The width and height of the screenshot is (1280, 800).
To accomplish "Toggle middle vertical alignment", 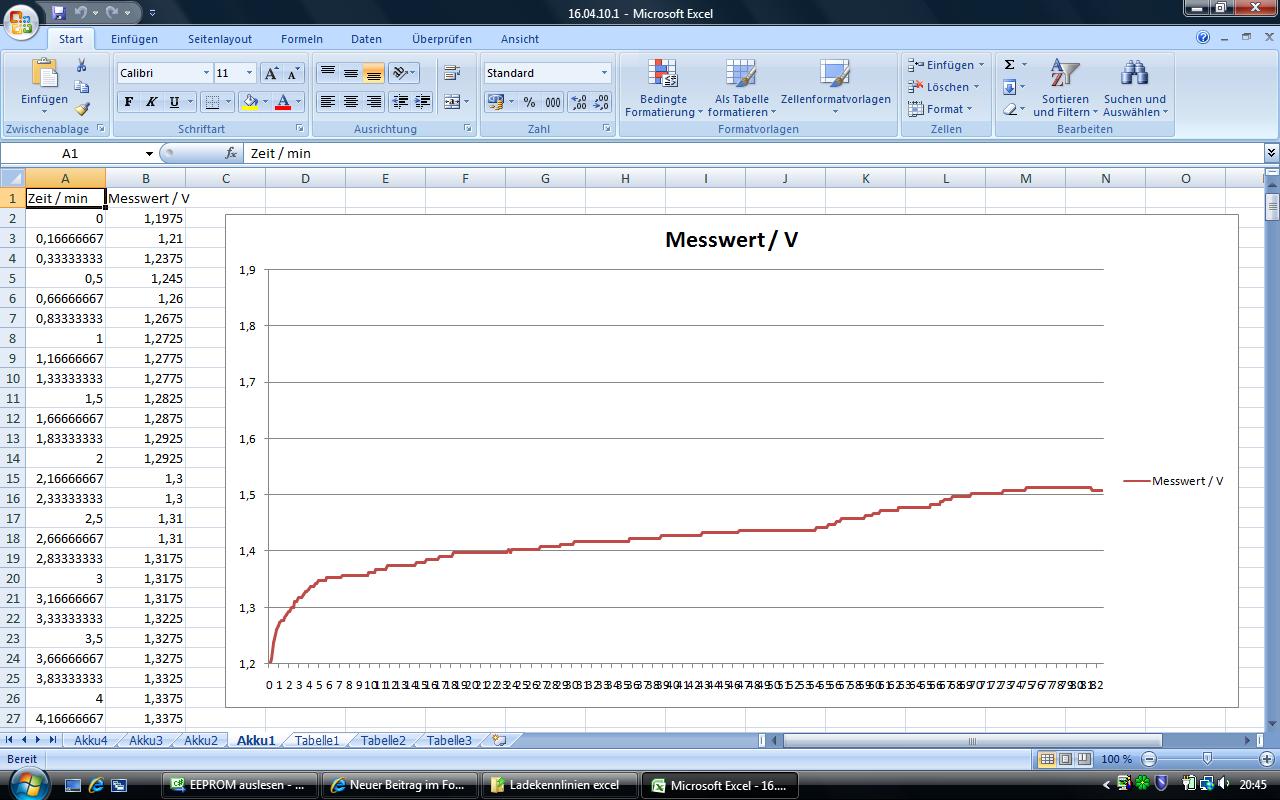I will point(350,73).
